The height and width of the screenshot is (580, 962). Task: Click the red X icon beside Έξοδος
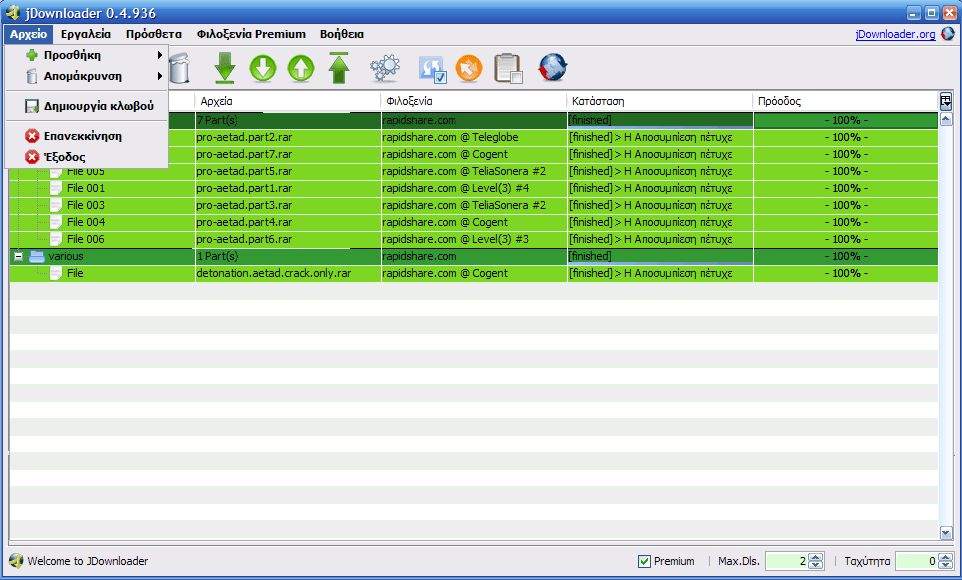click(32, 157)
